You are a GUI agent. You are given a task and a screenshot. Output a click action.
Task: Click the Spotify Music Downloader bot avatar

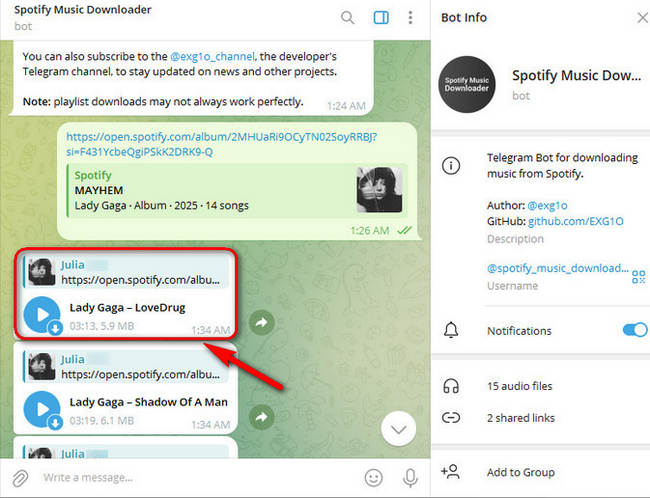tap(467, 84)
